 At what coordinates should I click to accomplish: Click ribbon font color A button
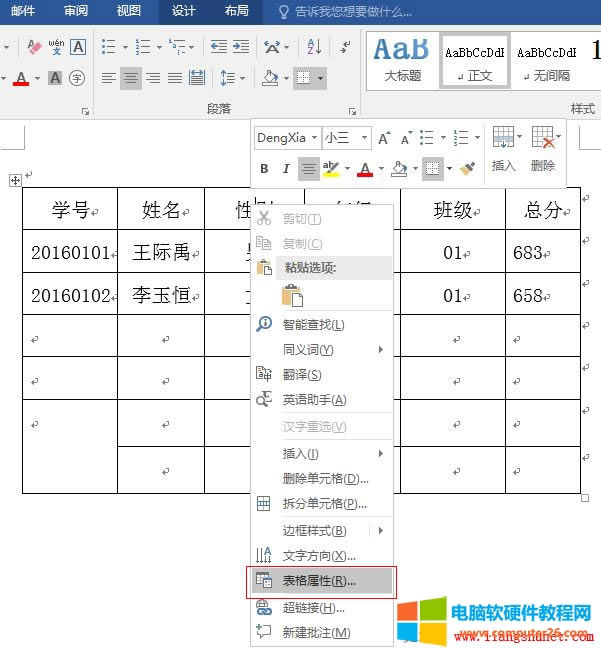coord(21,78)
